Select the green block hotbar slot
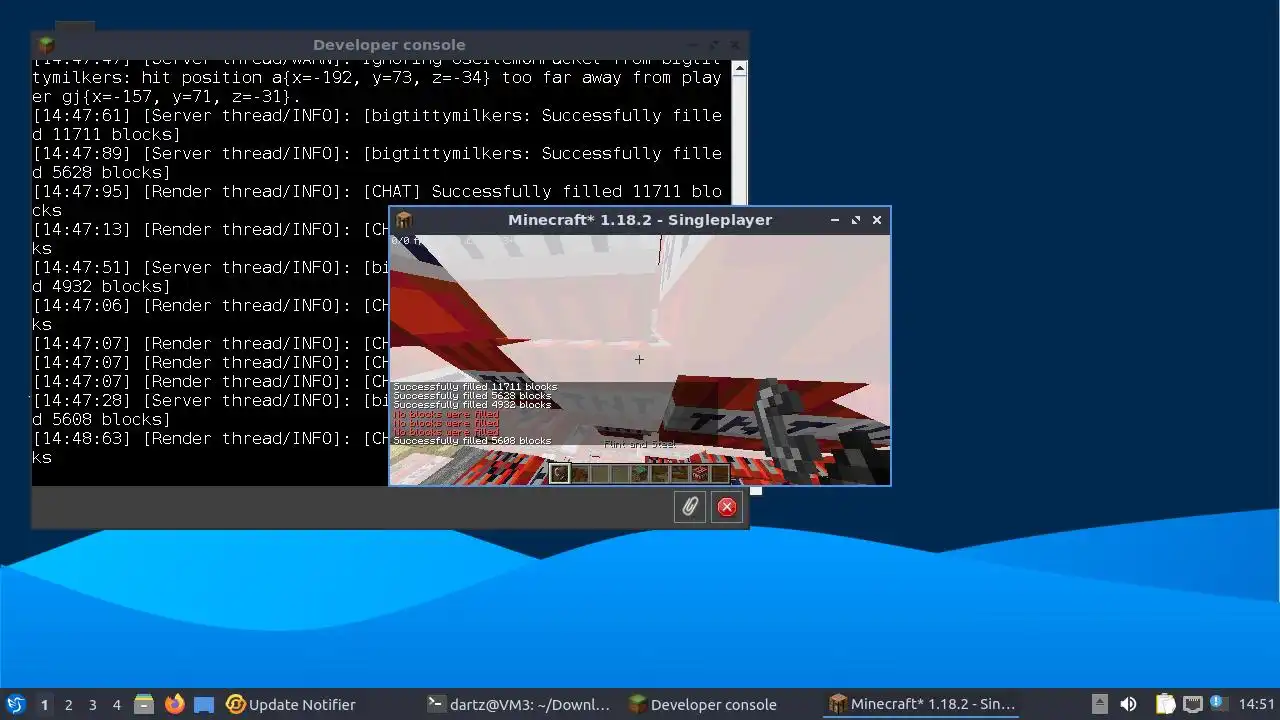This screenshot has height=720, width=1280. (640, 474)
